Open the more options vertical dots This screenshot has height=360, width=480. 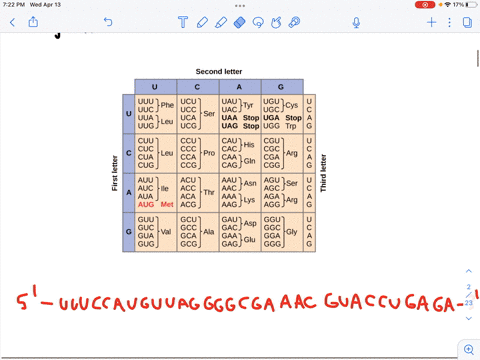pyautogui.click(x=449, y=22)
